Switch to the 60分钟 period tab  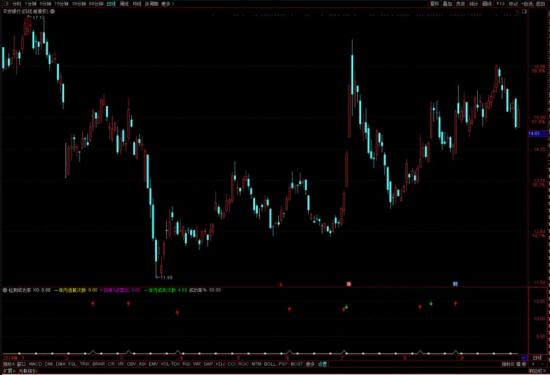tap(96, 4)
